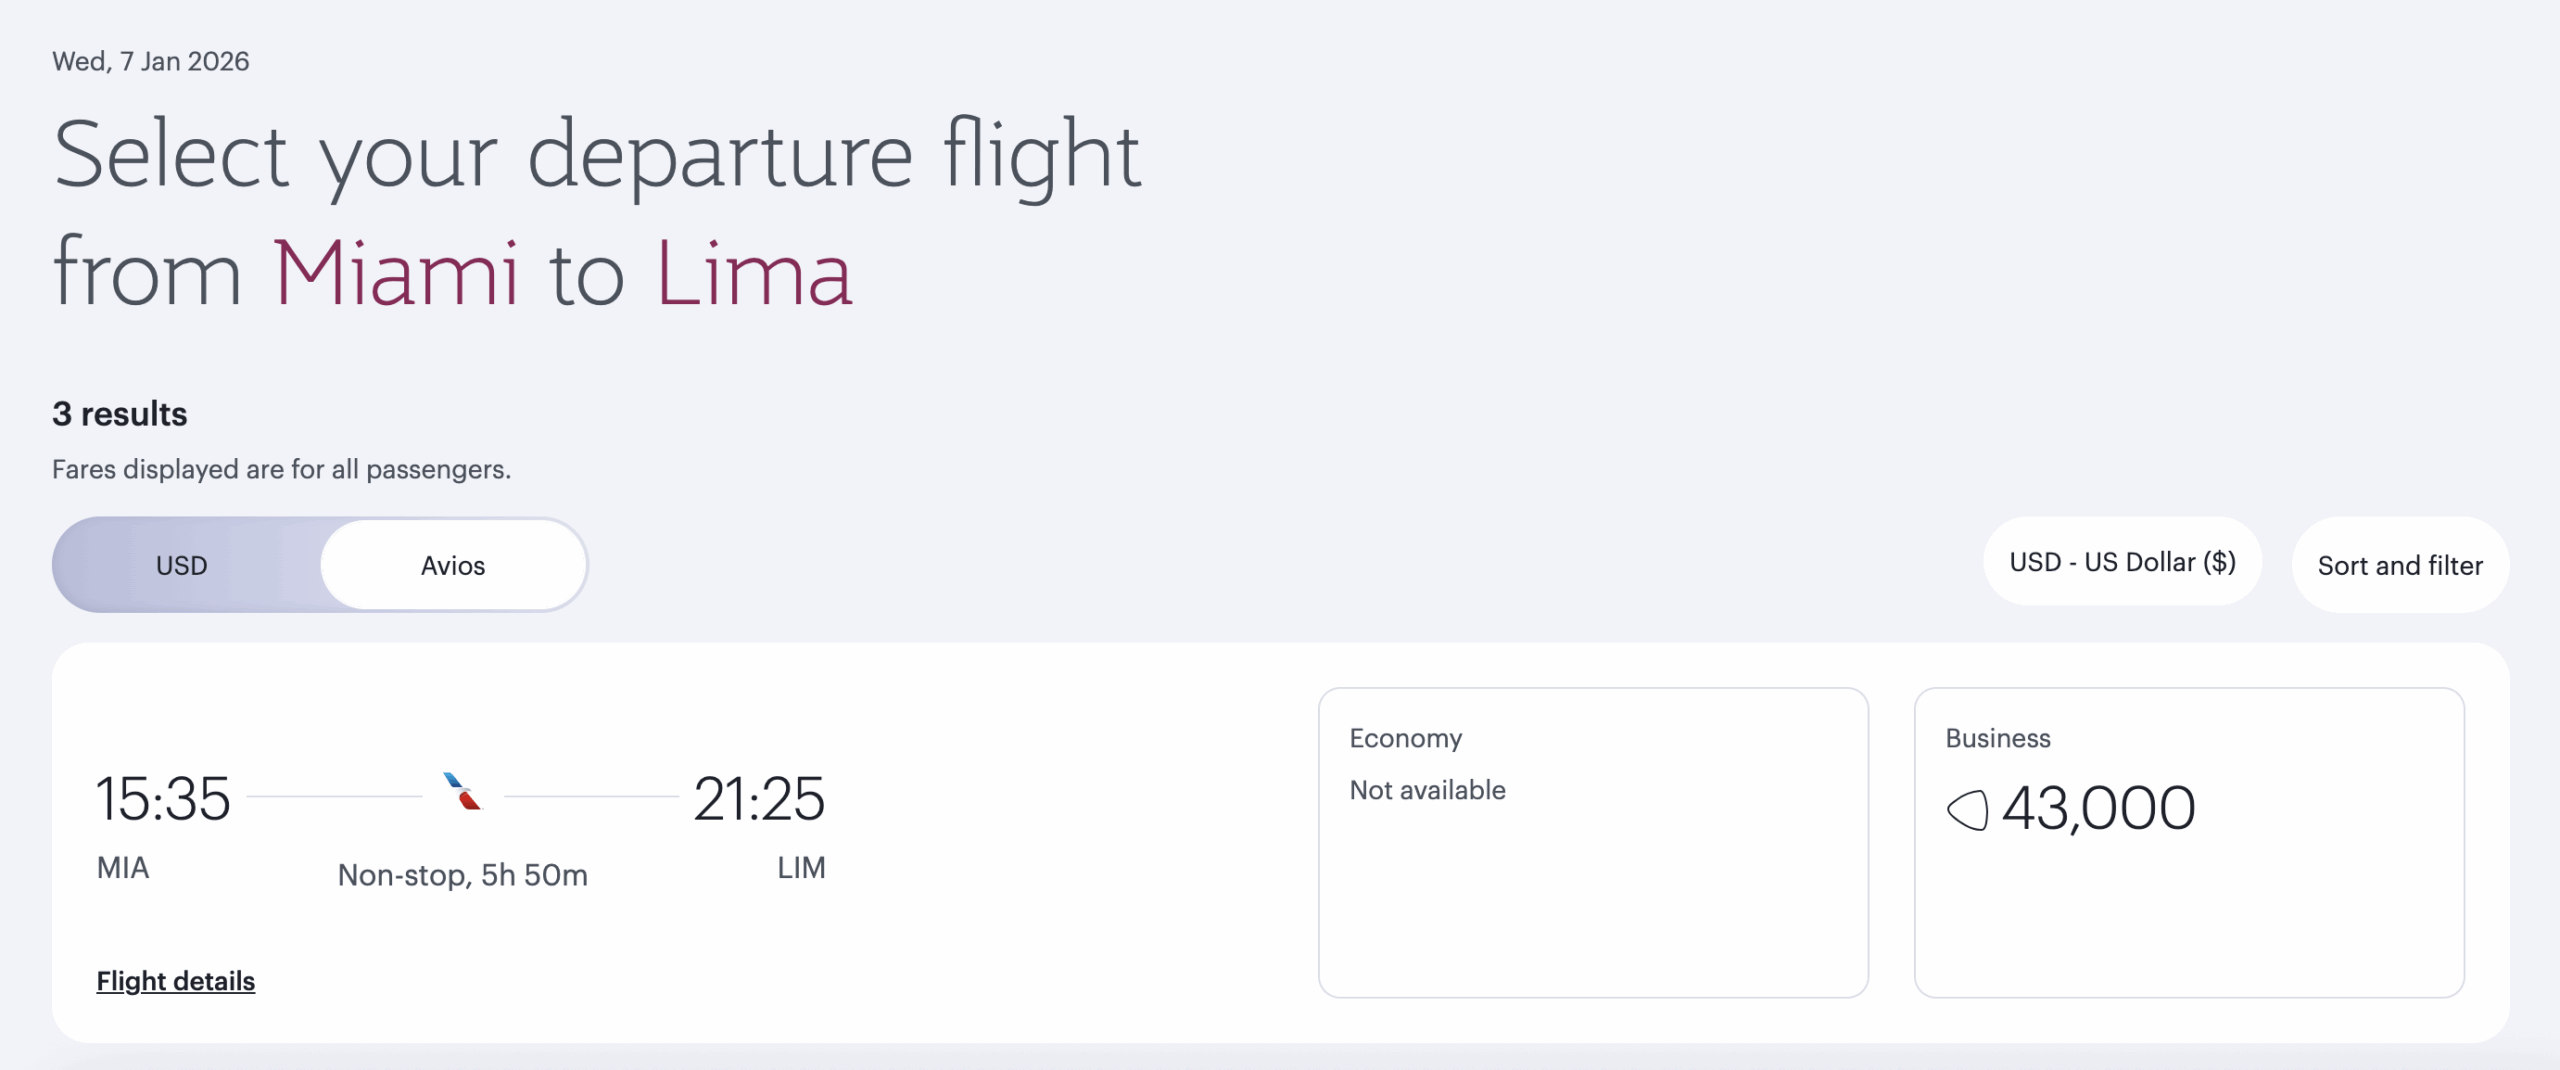Click the Economy Not available fare box
The width and height of the screenshot is (2560, 1070).
1592,842
